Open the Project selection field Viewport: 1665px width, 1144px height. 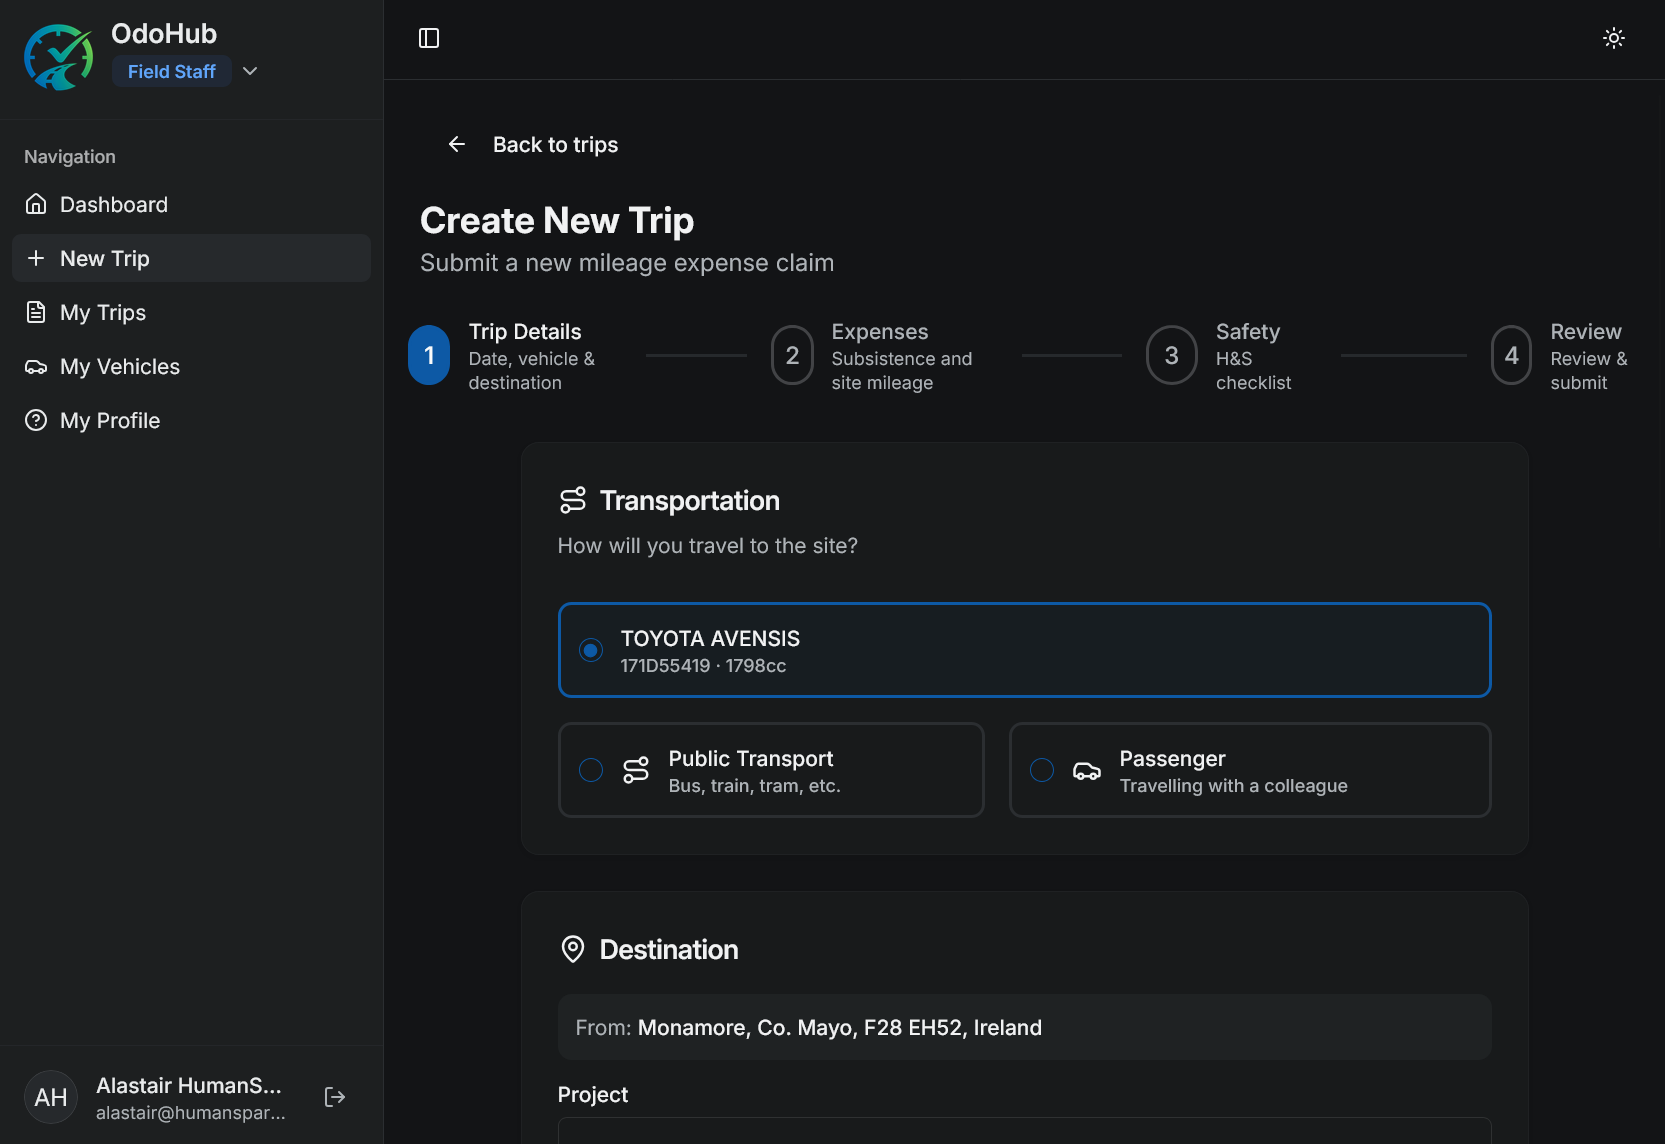tap(1024, 1131)
